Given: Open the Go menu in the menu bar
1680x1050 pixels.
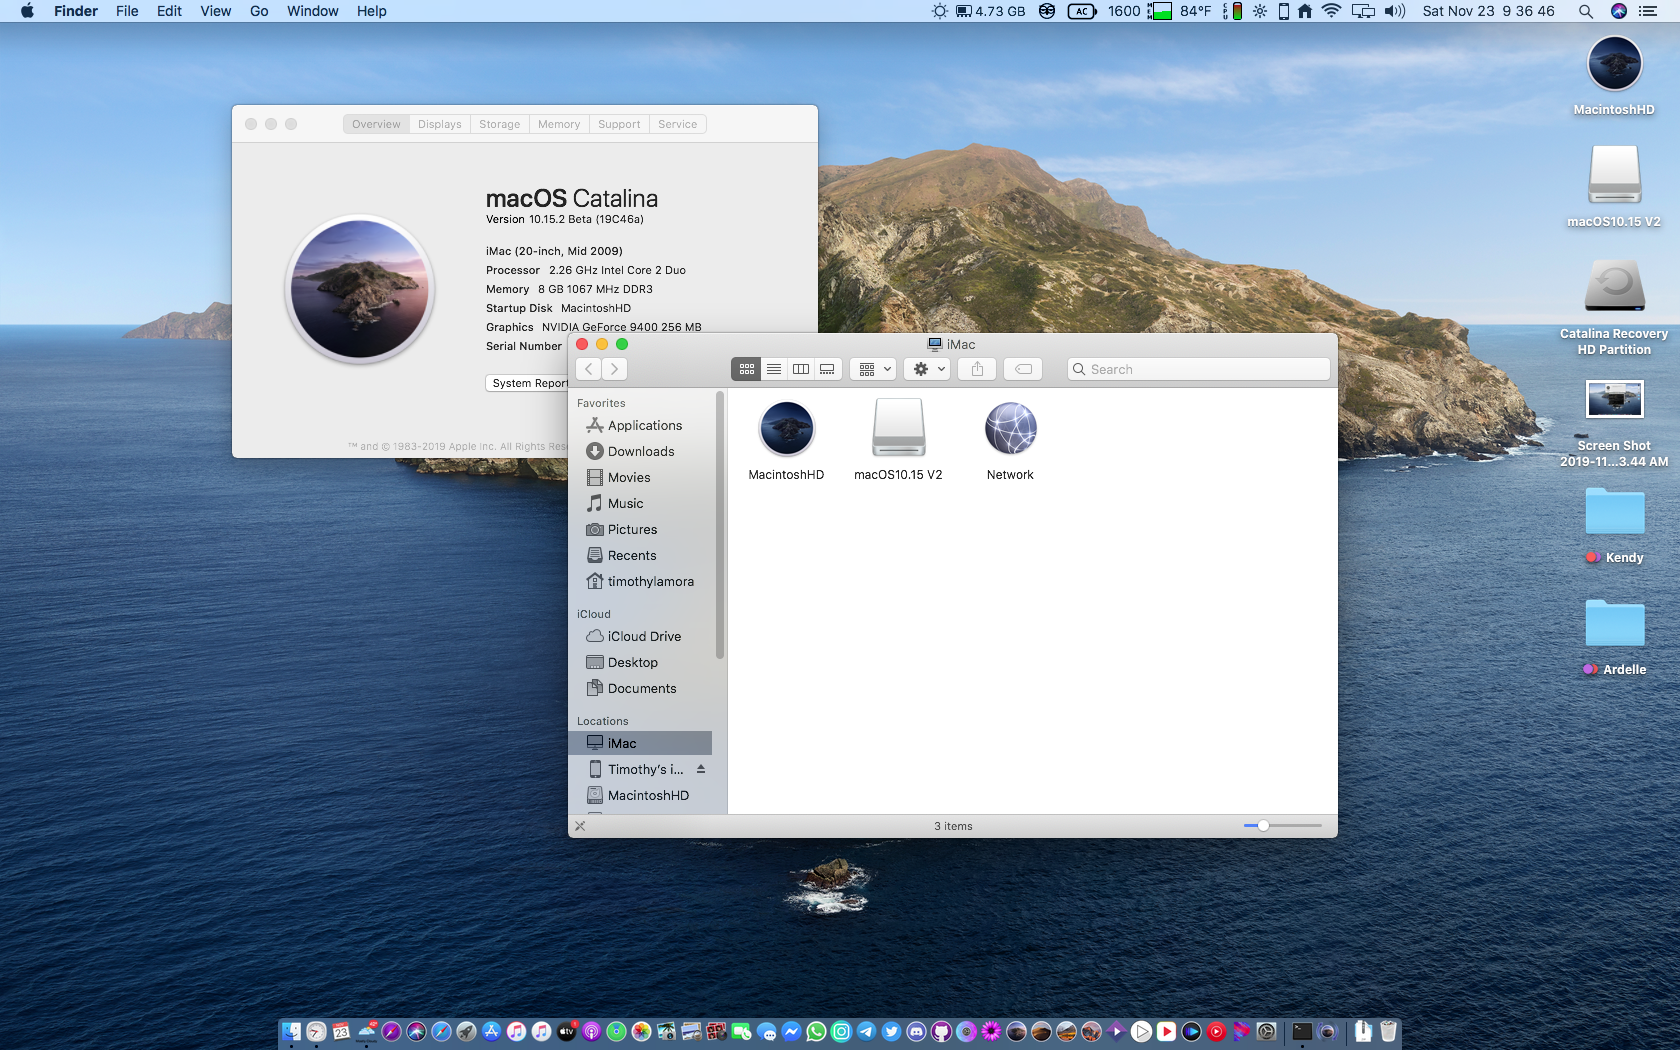Looking at the screenshot, I should click(x=258, y=11).
